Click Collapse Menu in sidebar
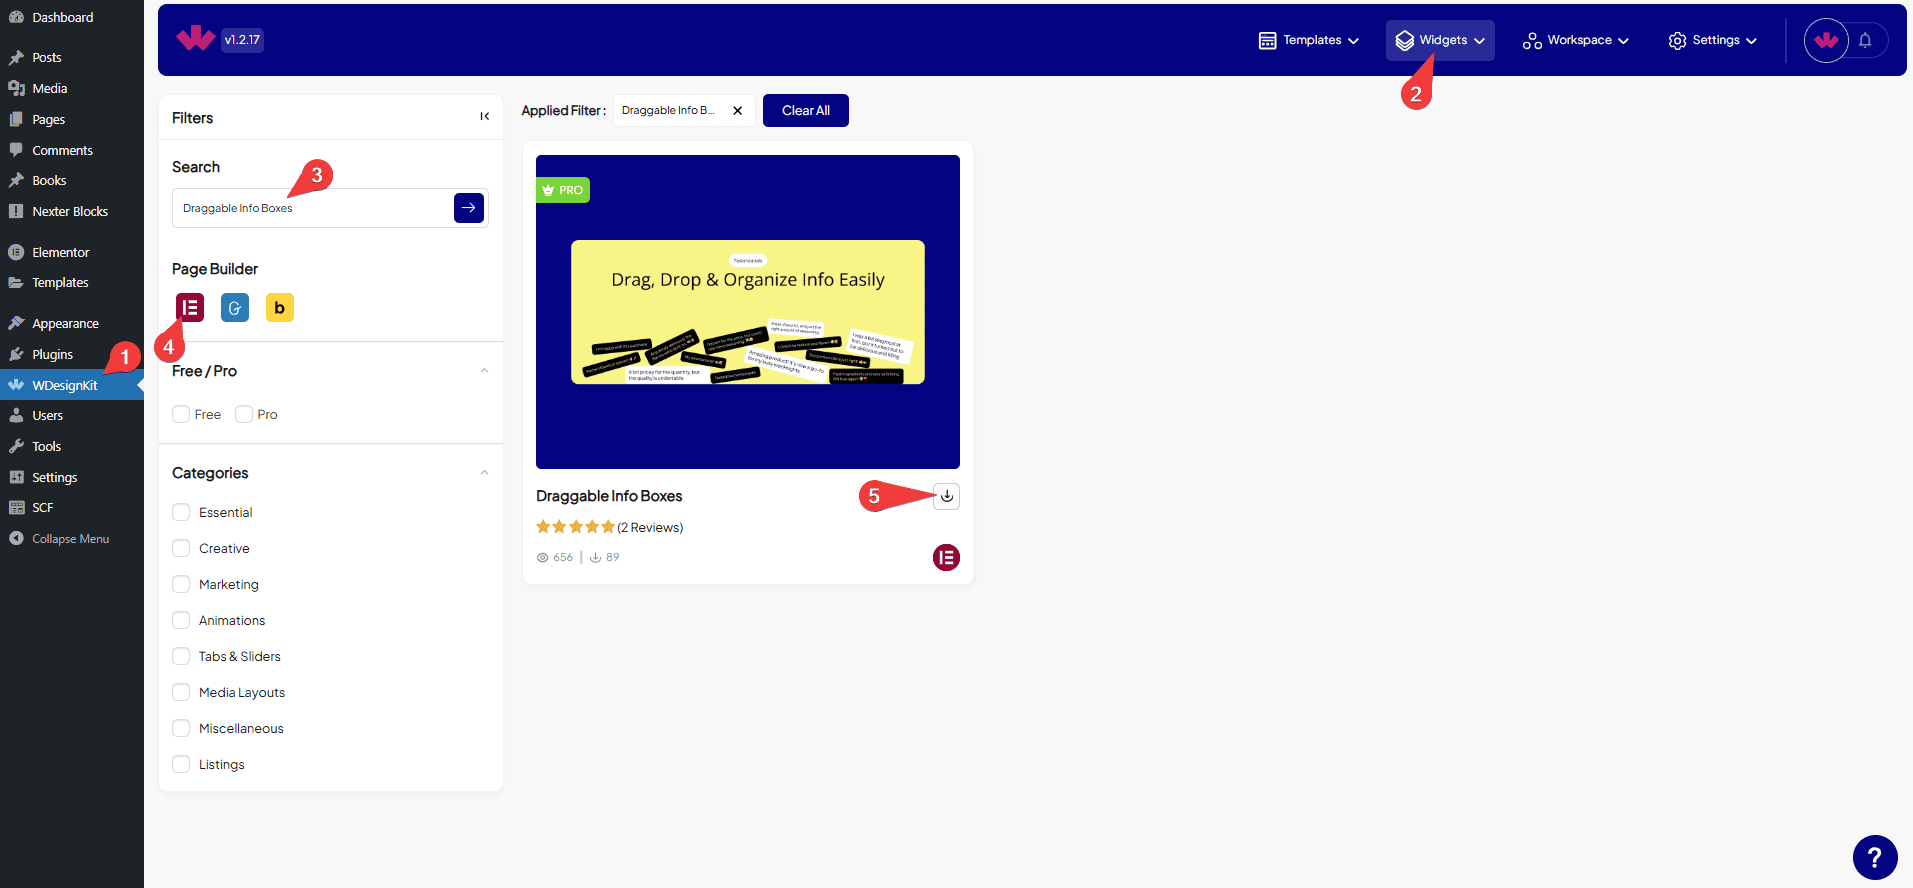 [x=72, y=538]
